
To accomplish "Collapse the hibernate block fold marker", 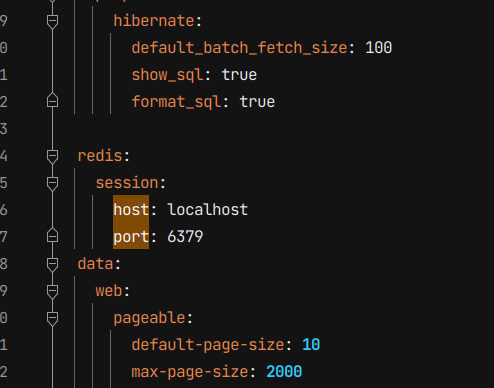I will (52, 21).
